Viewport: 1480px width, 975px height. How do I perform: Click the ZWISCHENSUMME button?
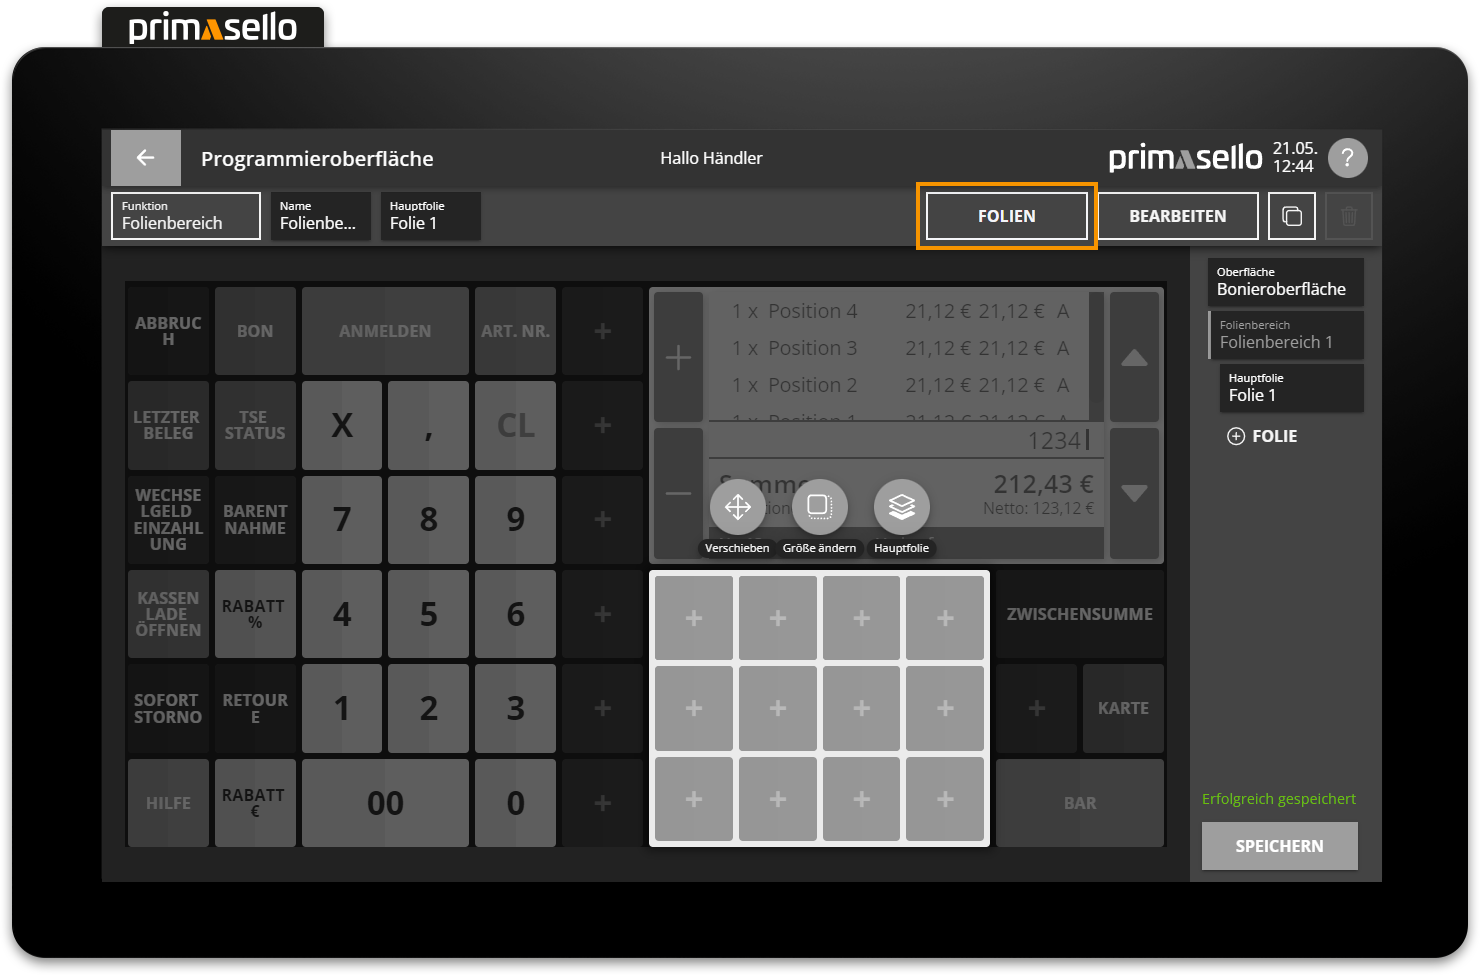point(1079,614)
